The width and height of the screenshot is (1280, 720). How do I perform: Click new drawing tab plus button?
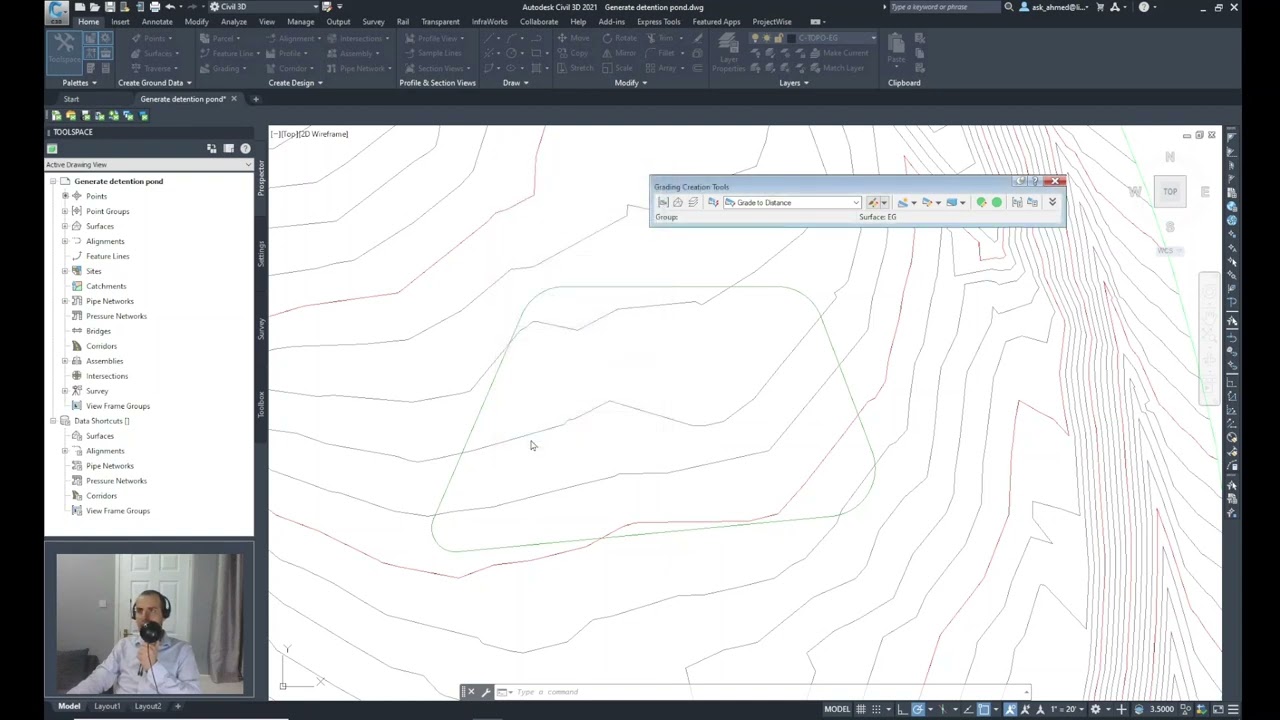click(x=255, y=99)
